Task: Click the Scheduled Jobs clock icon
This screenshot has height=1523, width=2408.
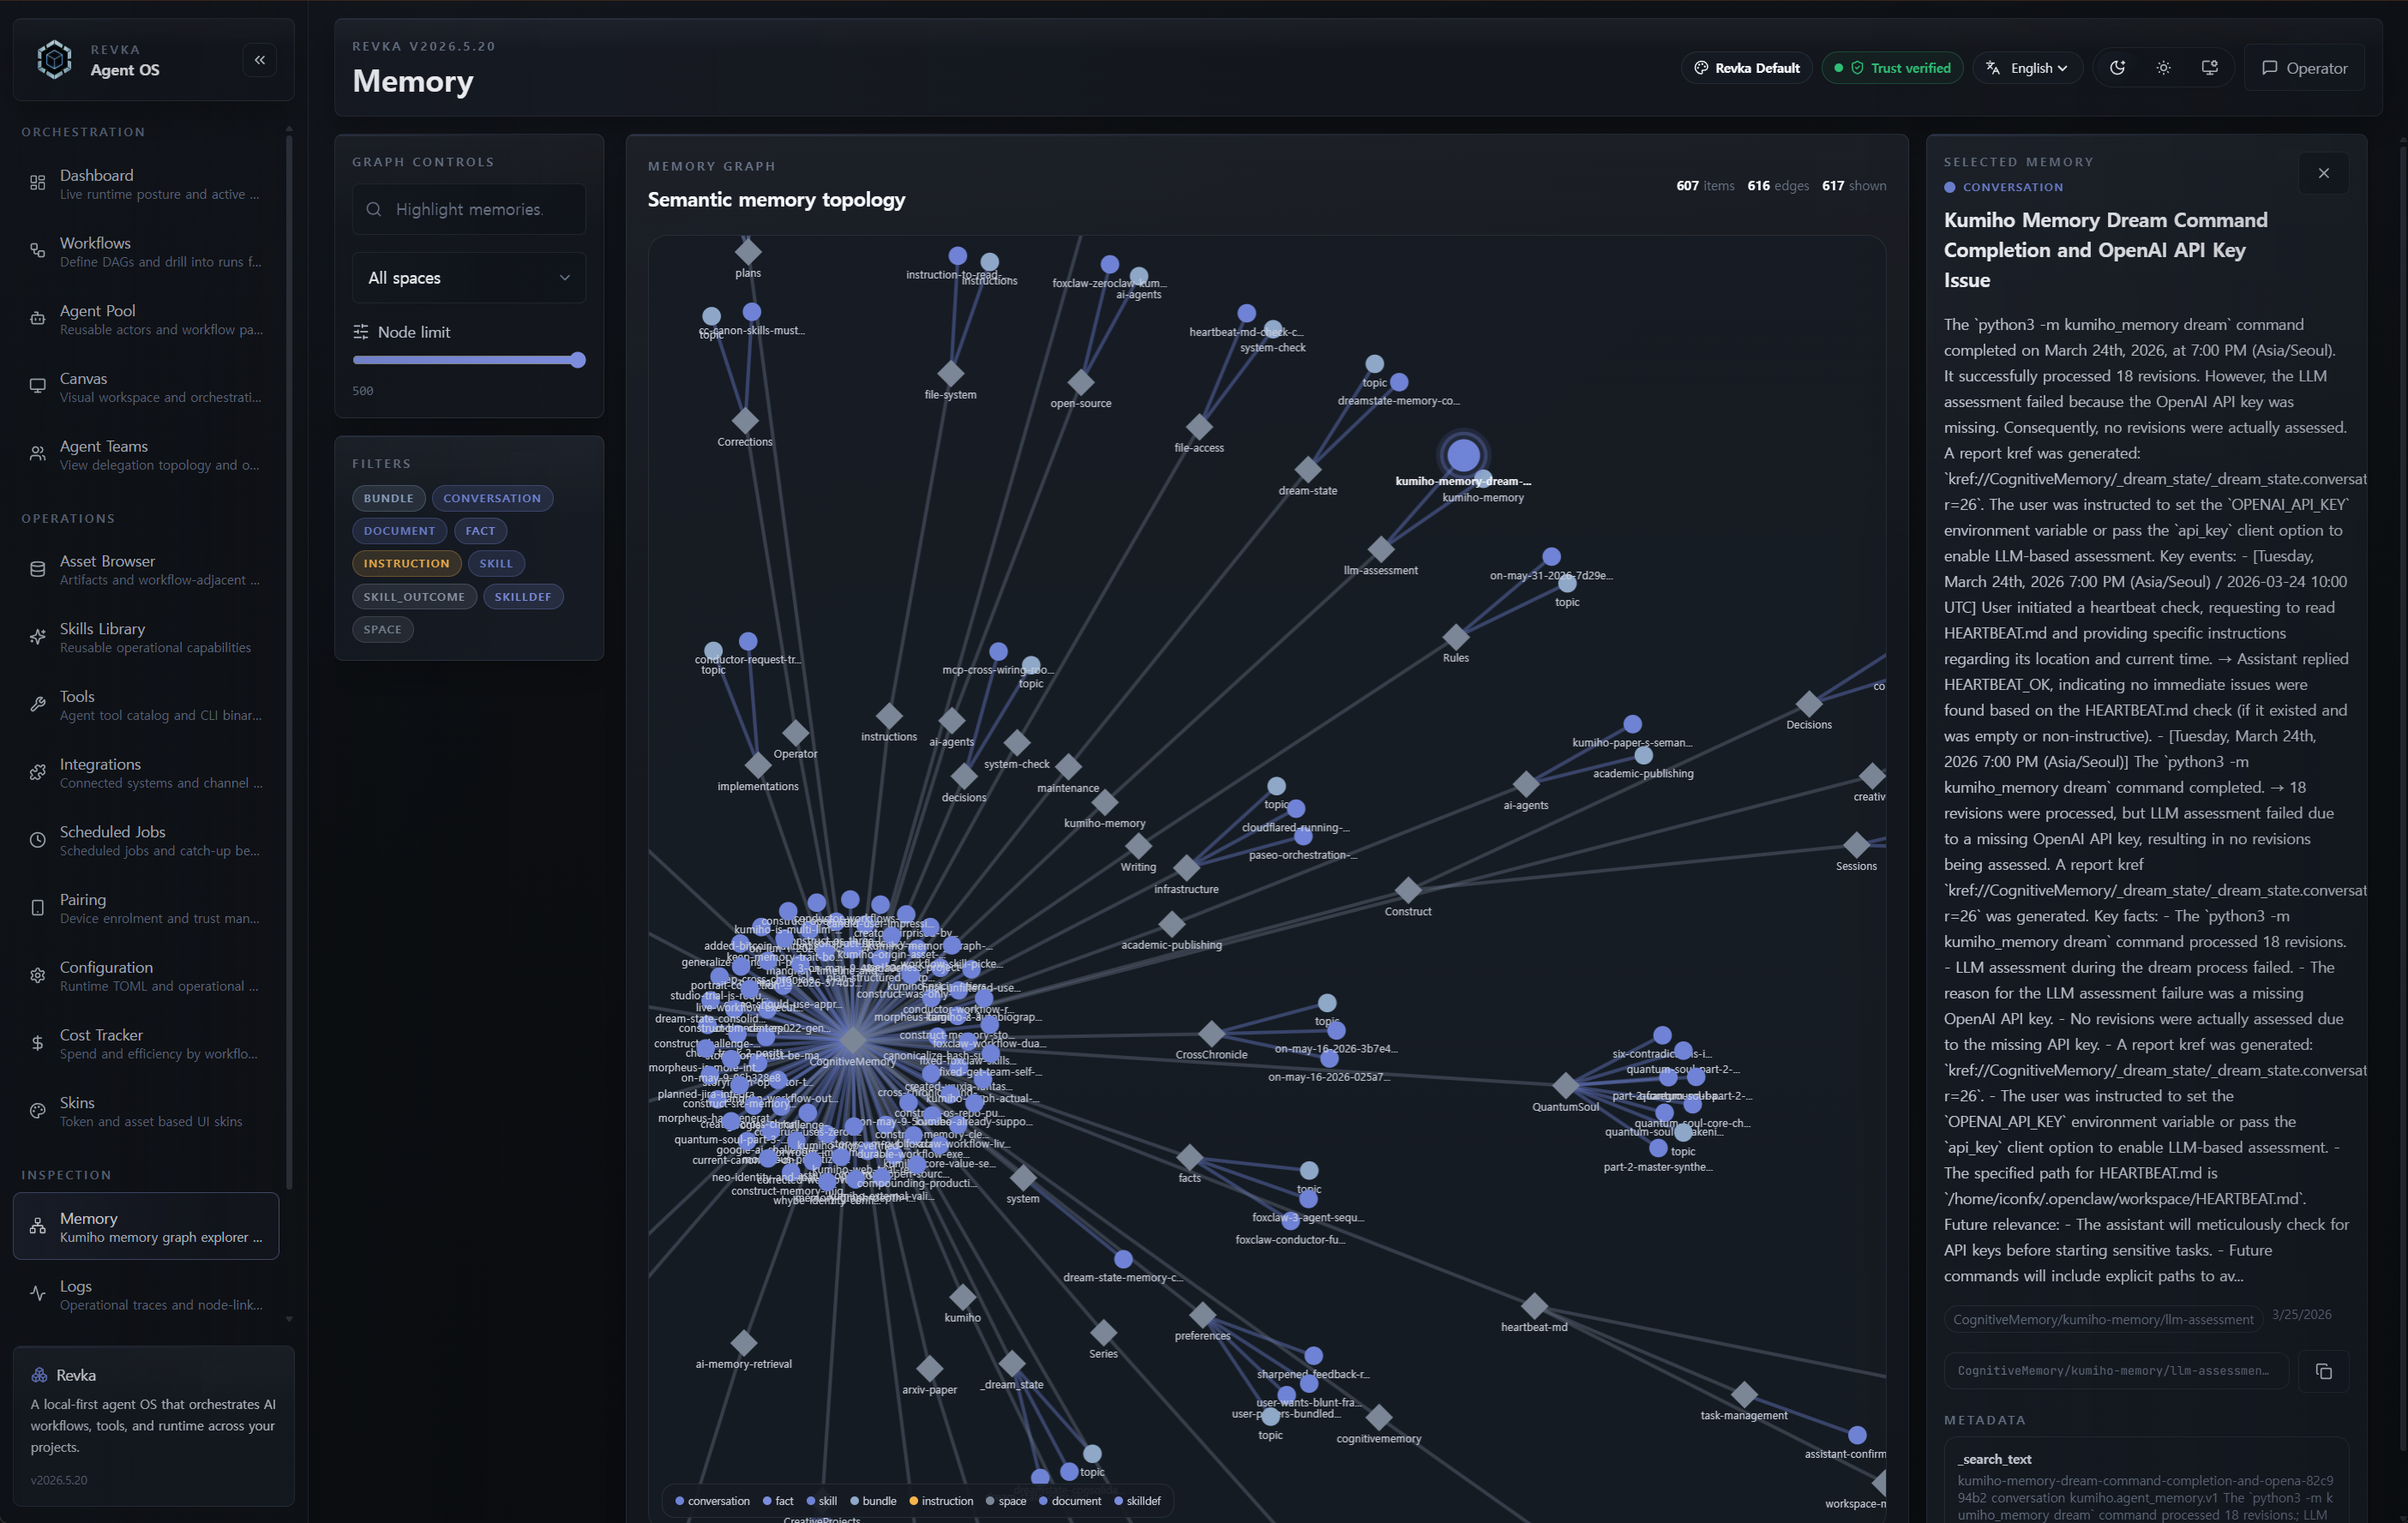Action: [37, 840]
